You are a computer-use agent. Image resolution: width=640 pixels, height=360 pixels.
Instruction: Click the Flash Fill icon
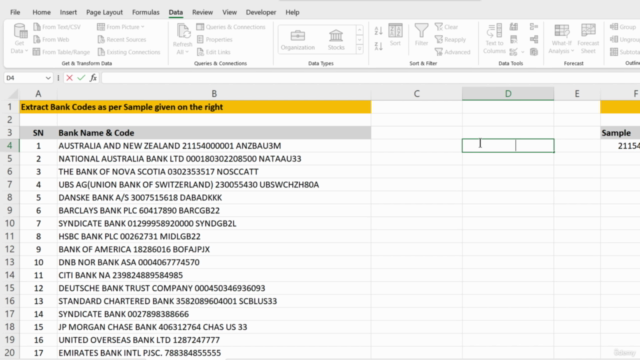coord(514,27)
